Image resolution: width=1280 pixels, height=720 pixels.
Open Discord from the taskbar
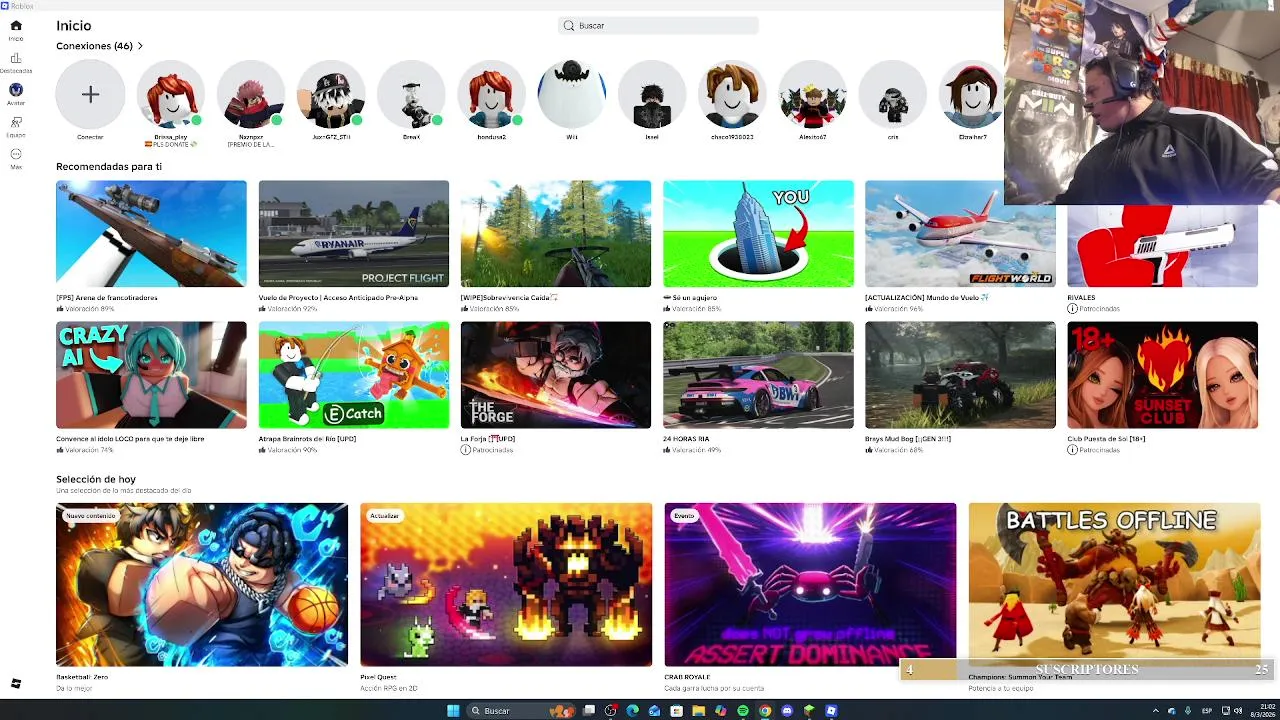coord(787,711)
